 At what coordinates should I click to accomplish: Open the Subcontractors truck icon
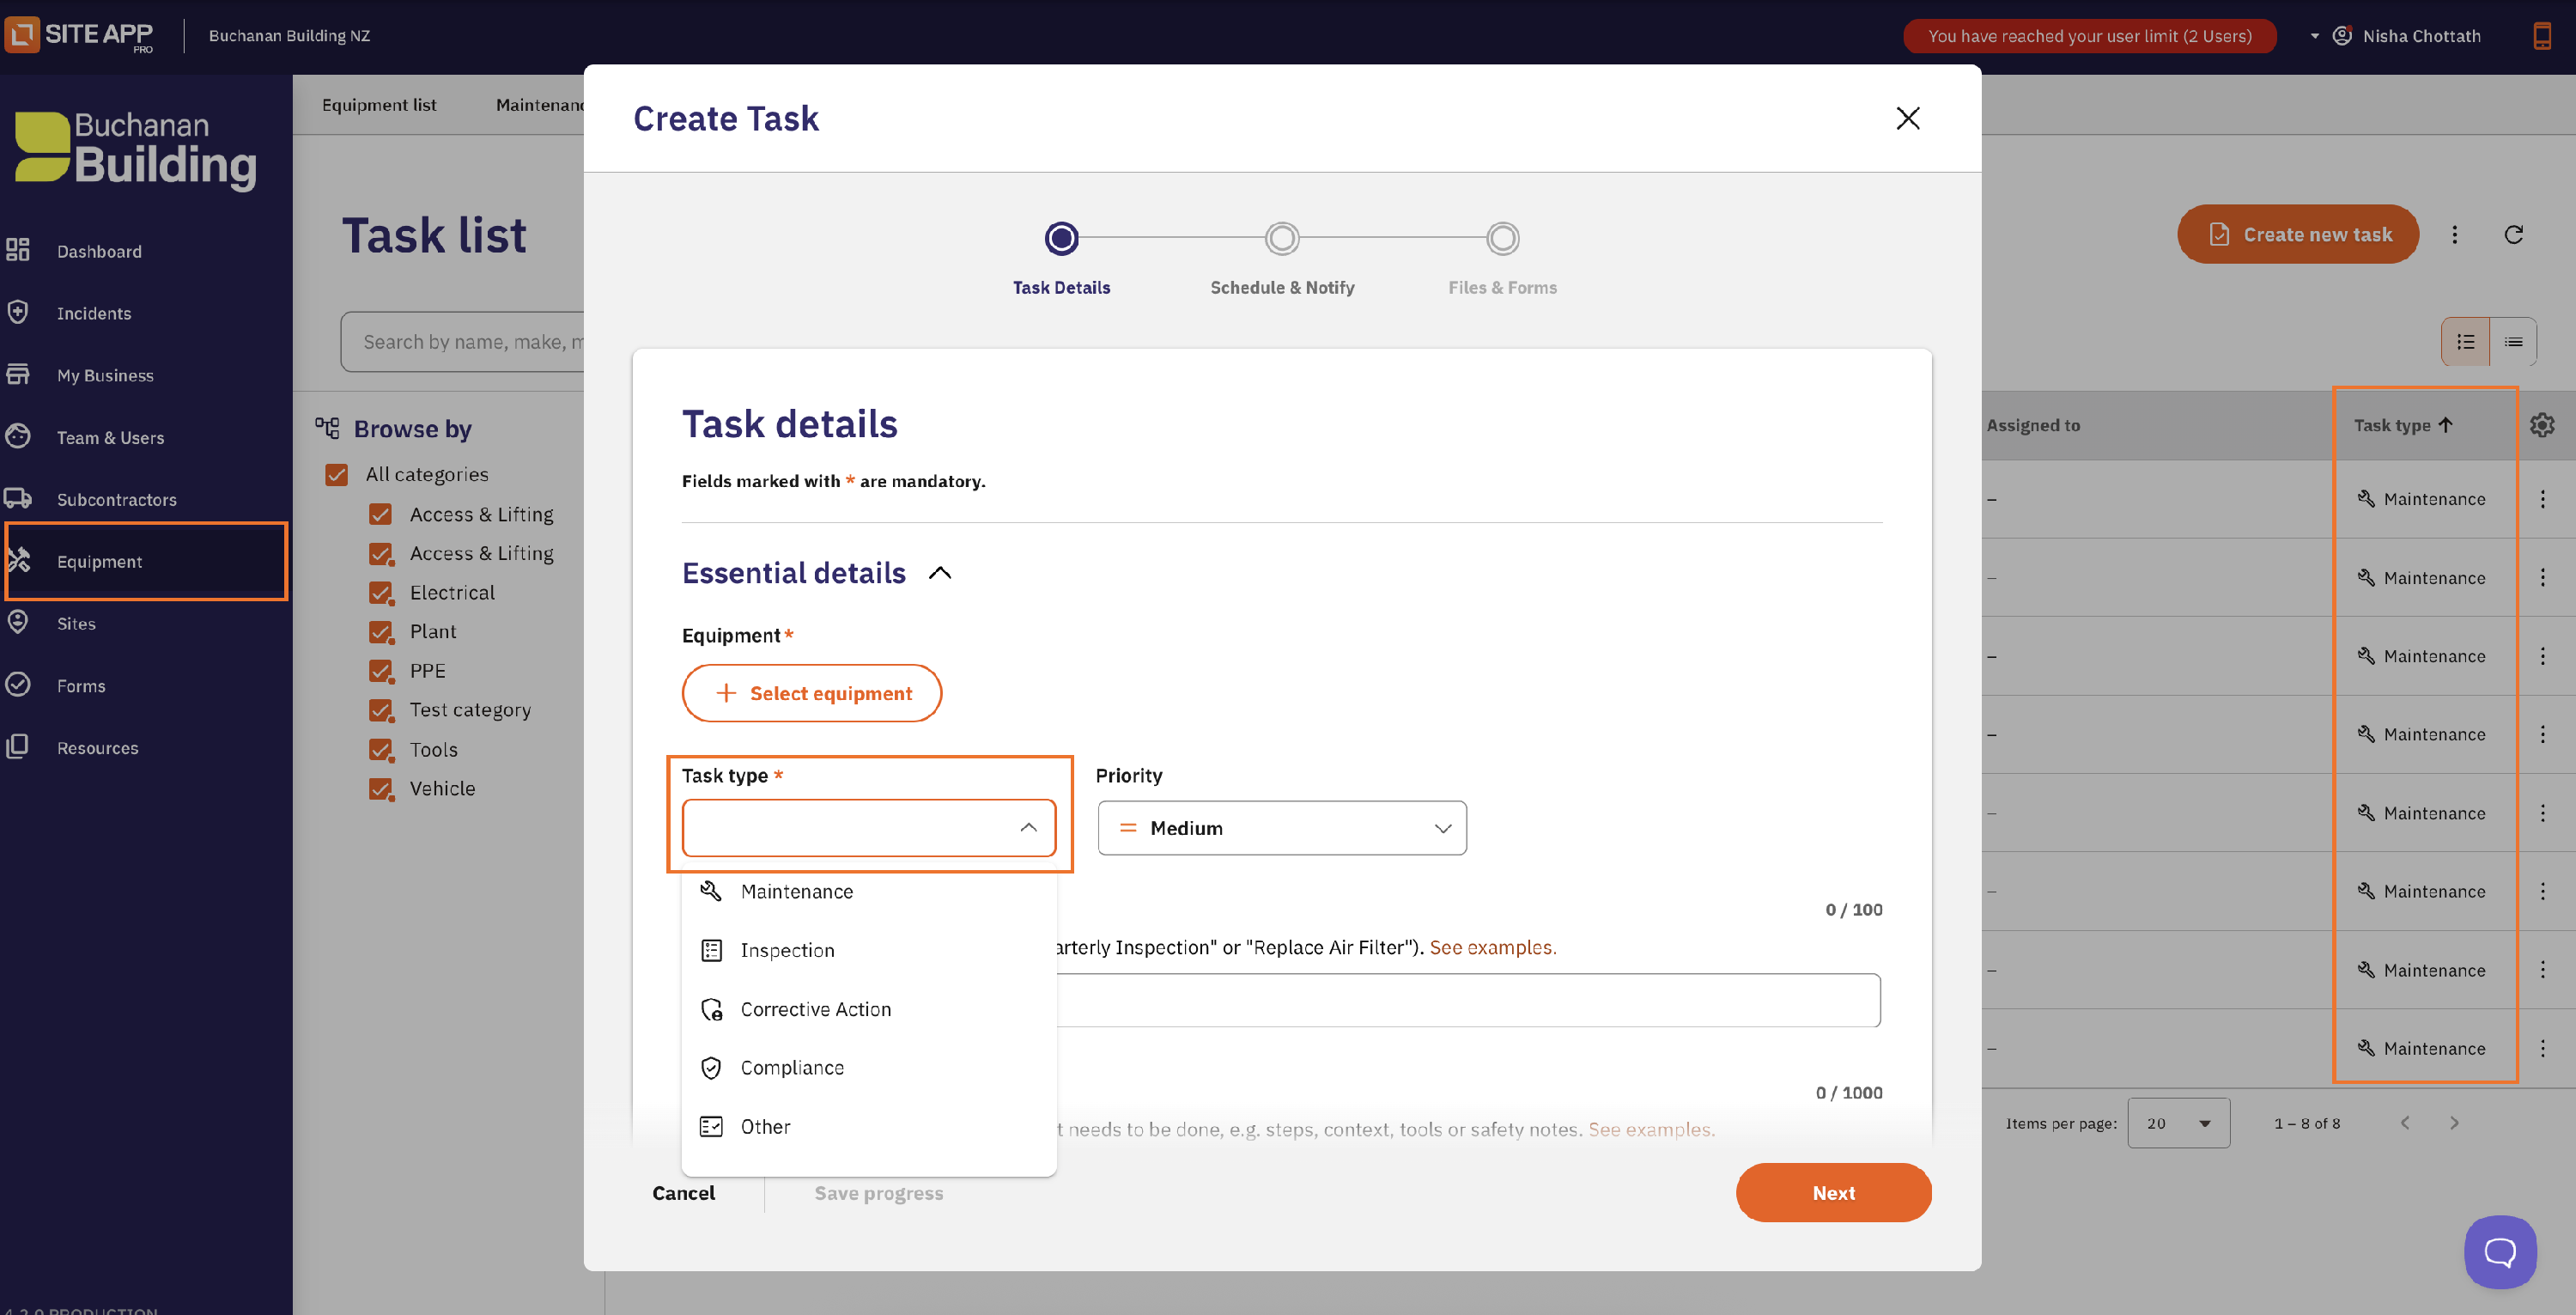coord(18,498)
